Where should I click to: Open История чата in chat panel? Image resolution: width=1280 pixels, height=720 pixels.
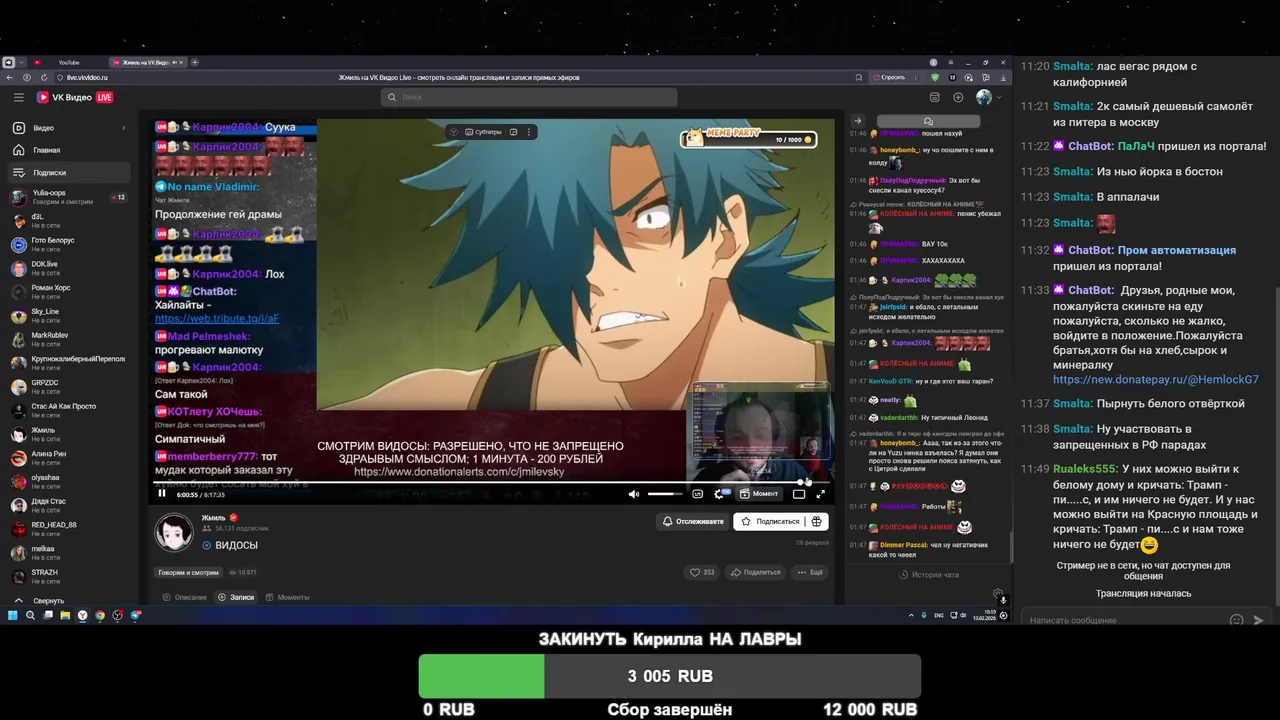[929, 574]
